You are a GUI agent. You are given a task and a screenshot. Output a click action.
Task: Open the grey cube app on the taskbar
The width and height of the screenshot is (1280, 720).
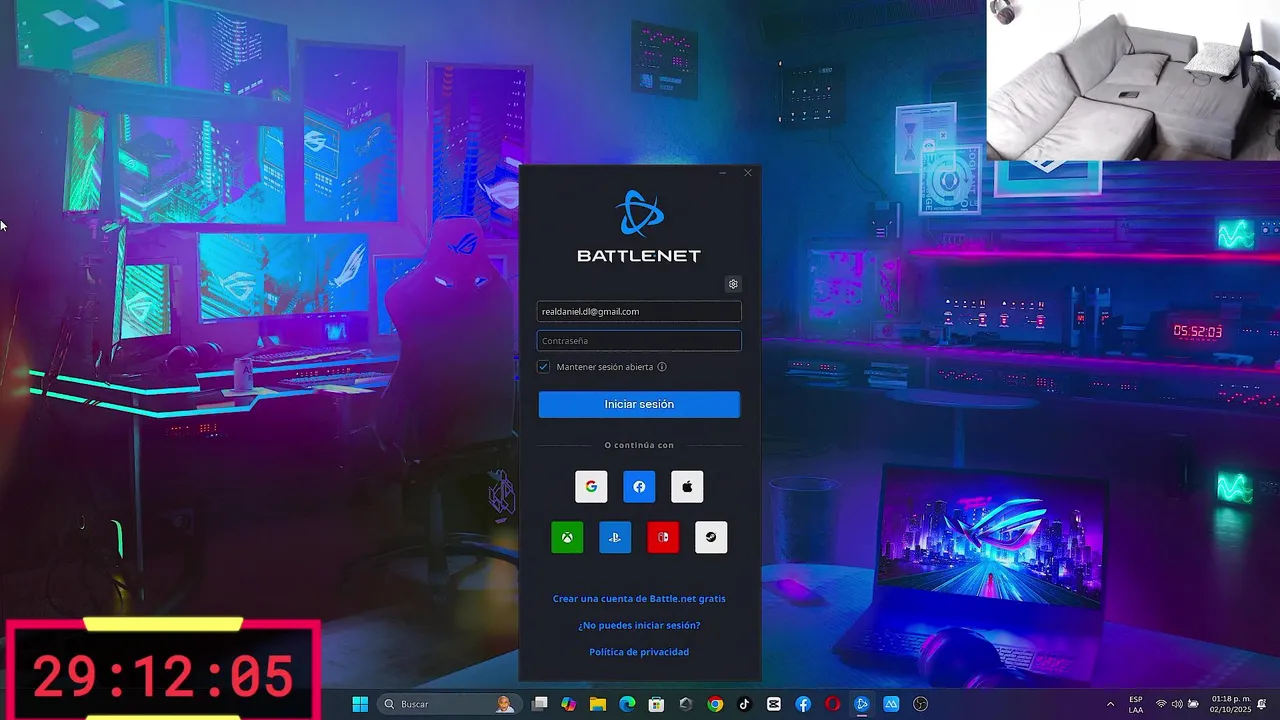click(x=686, y=704)
